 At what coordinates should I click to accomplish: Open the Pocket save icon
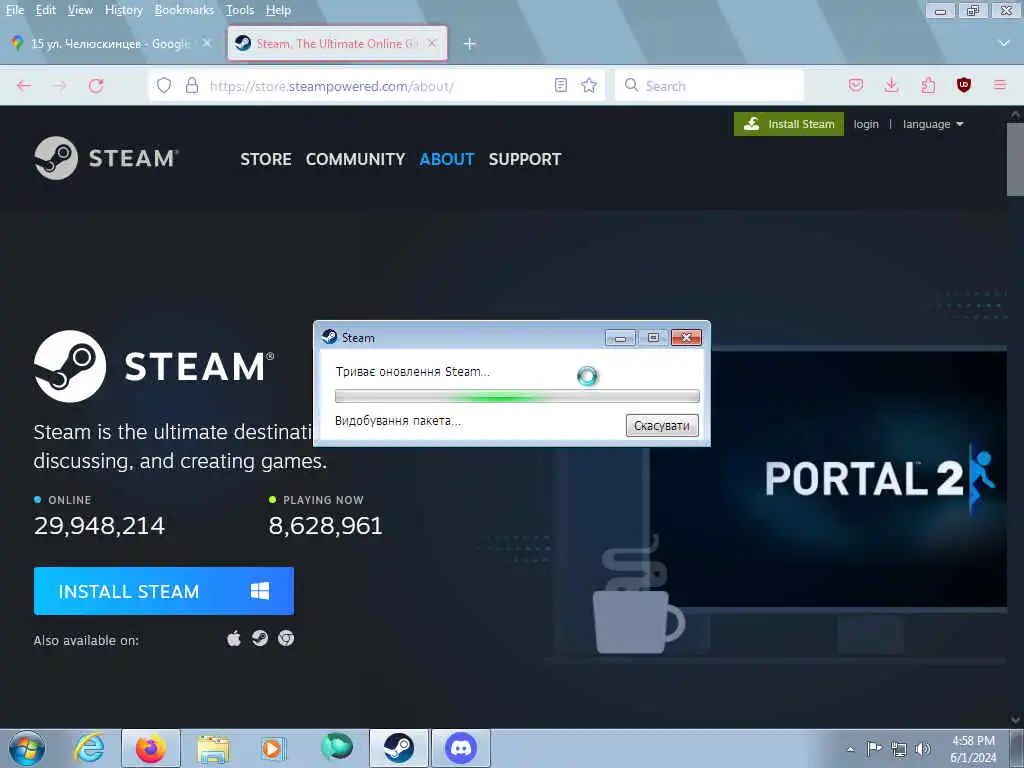point(856,86)
